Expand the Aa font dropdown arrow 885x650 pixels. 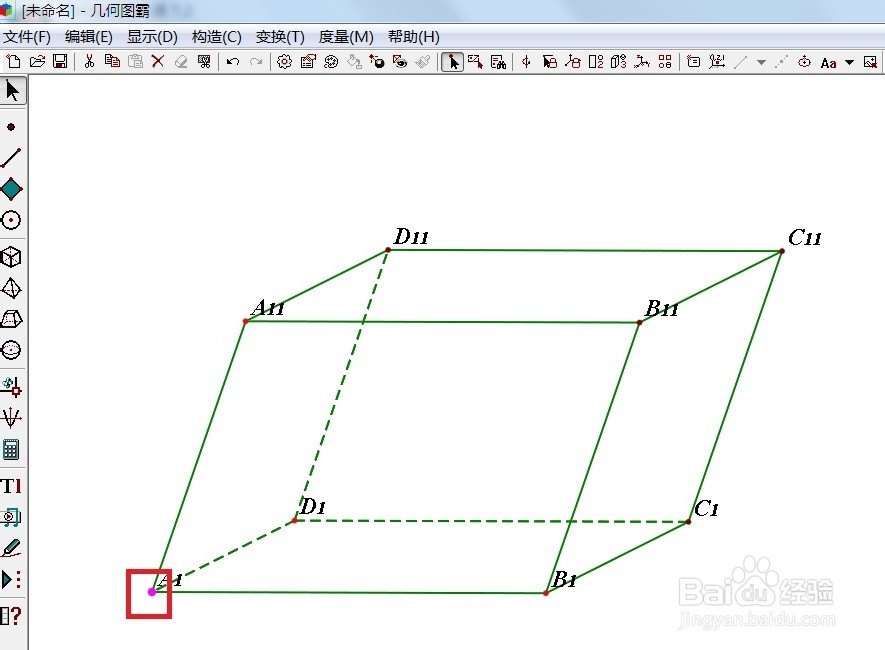click(x=849, y=62)
